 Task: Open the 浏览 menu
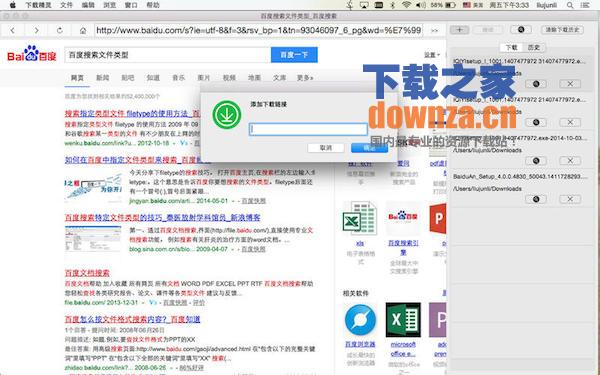110,5
